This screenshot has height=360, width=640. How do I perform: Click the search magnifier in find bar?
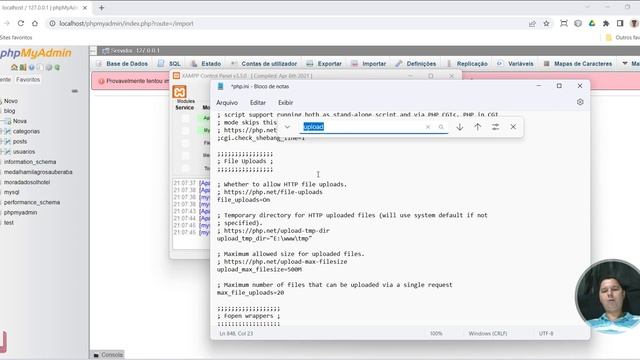[441, 127]
